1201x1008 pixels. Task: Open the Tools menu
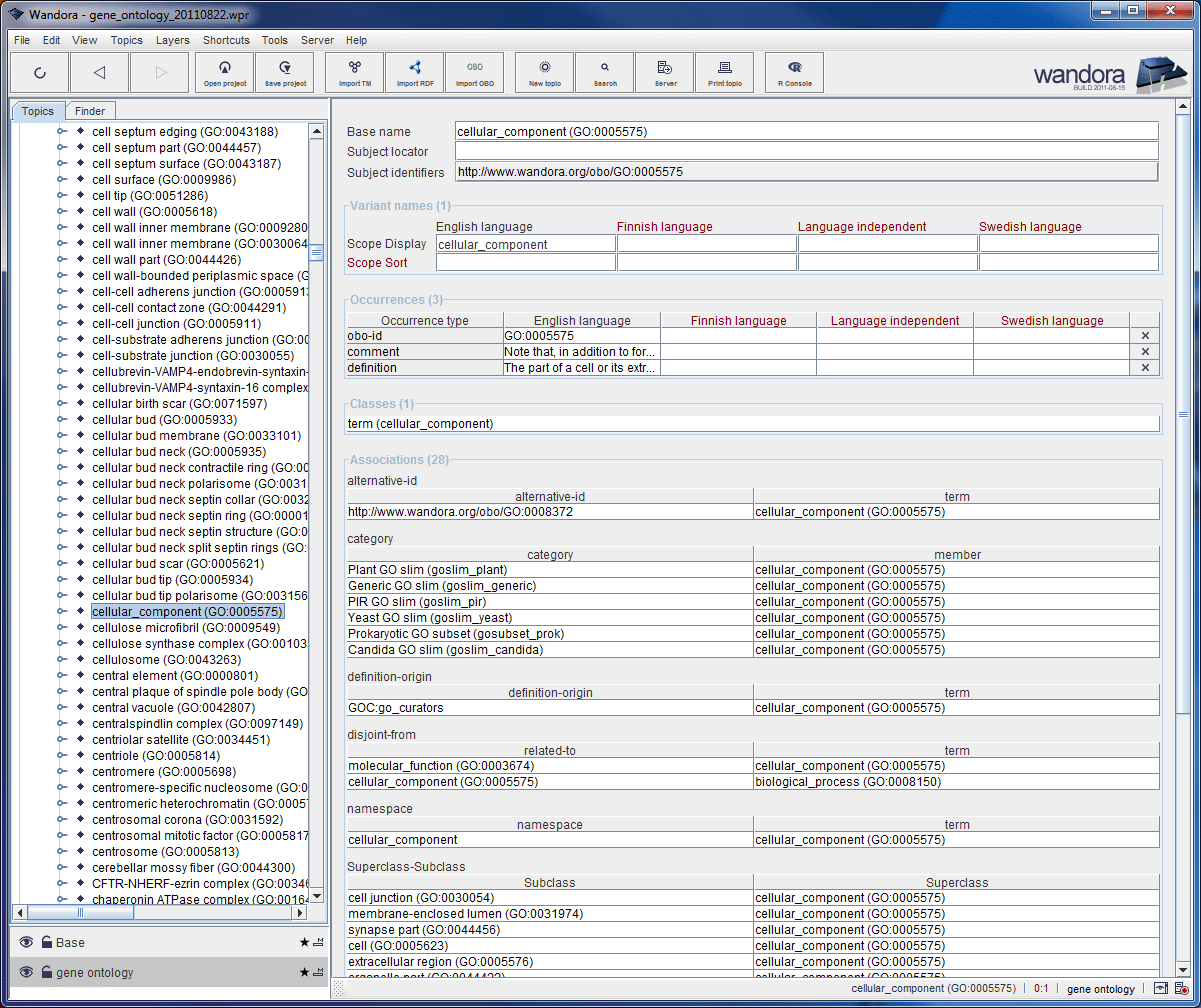(274, 40)
